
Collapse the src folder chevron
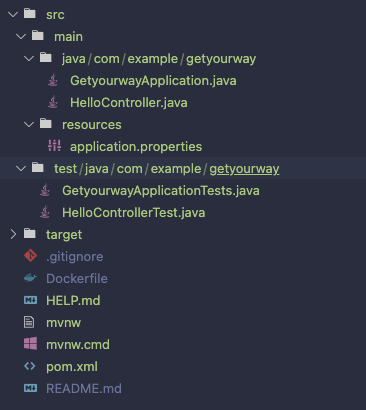click(13, 14)
